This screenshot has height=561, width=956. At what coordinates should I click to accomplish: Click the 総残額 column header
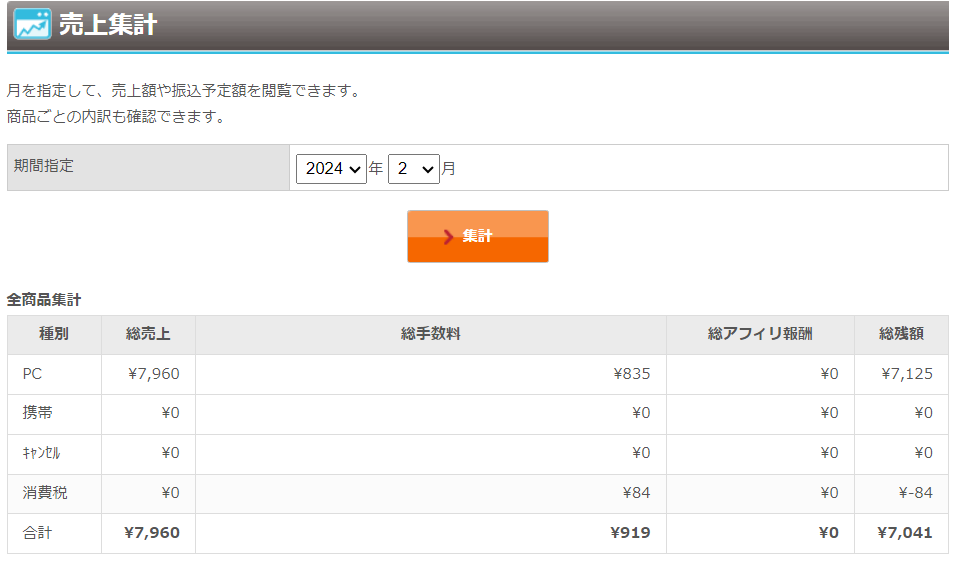pyautogui.click(x=901, y=334)
